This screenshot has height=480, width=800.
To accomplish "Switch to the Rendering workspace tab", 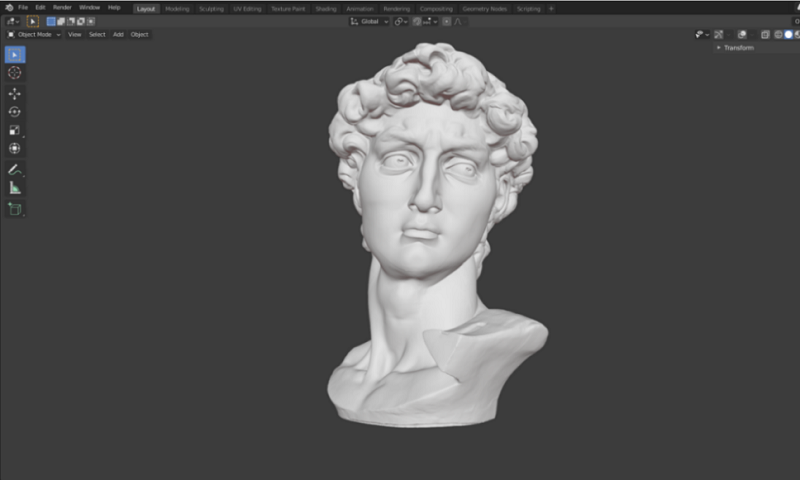I will pos(396,9).
